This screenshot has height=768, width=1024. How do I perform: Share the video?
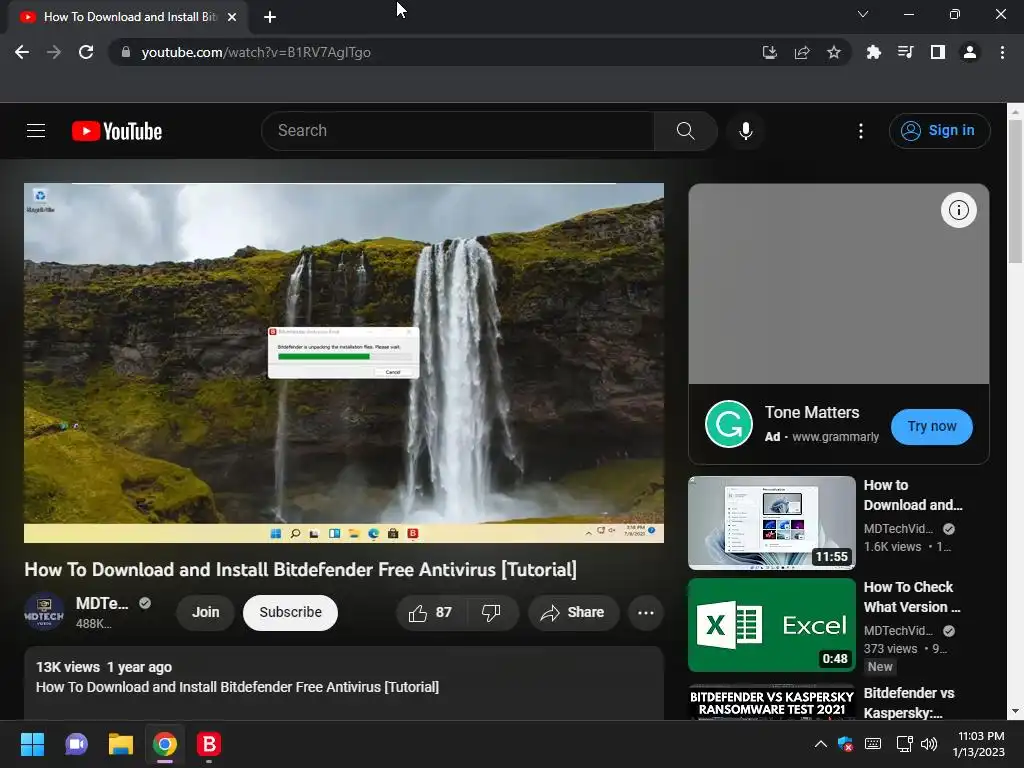(x=573, y=613)
